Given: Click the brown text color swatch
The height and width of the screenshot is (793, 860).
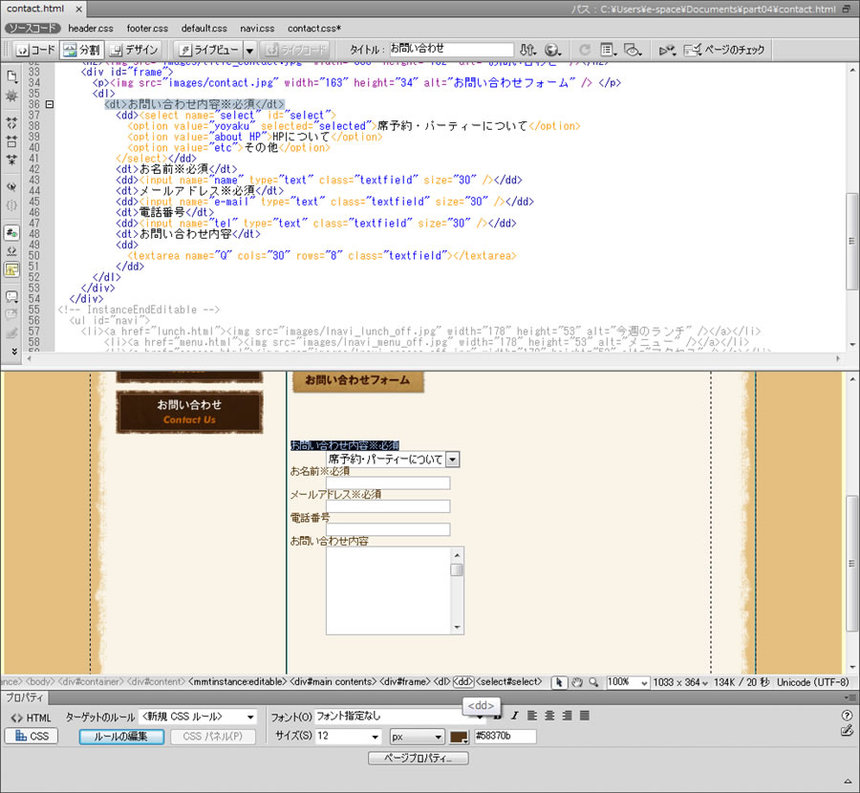Looking at the screenshot, I should coord(459,736).
